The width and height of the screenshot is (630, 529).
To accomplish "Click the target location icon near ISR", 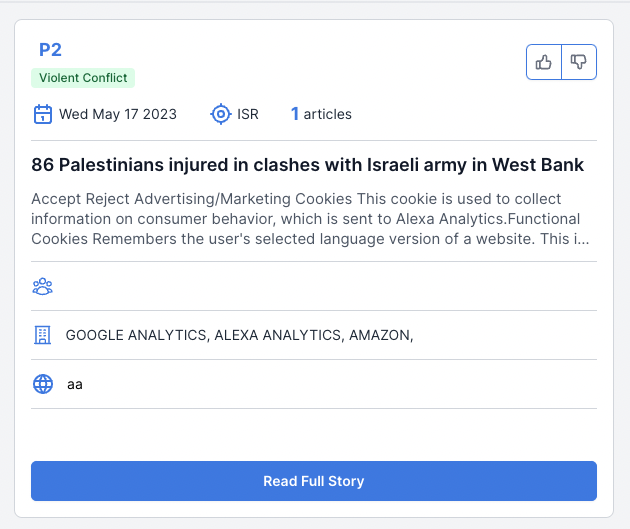I will click(x=221, y=114).
